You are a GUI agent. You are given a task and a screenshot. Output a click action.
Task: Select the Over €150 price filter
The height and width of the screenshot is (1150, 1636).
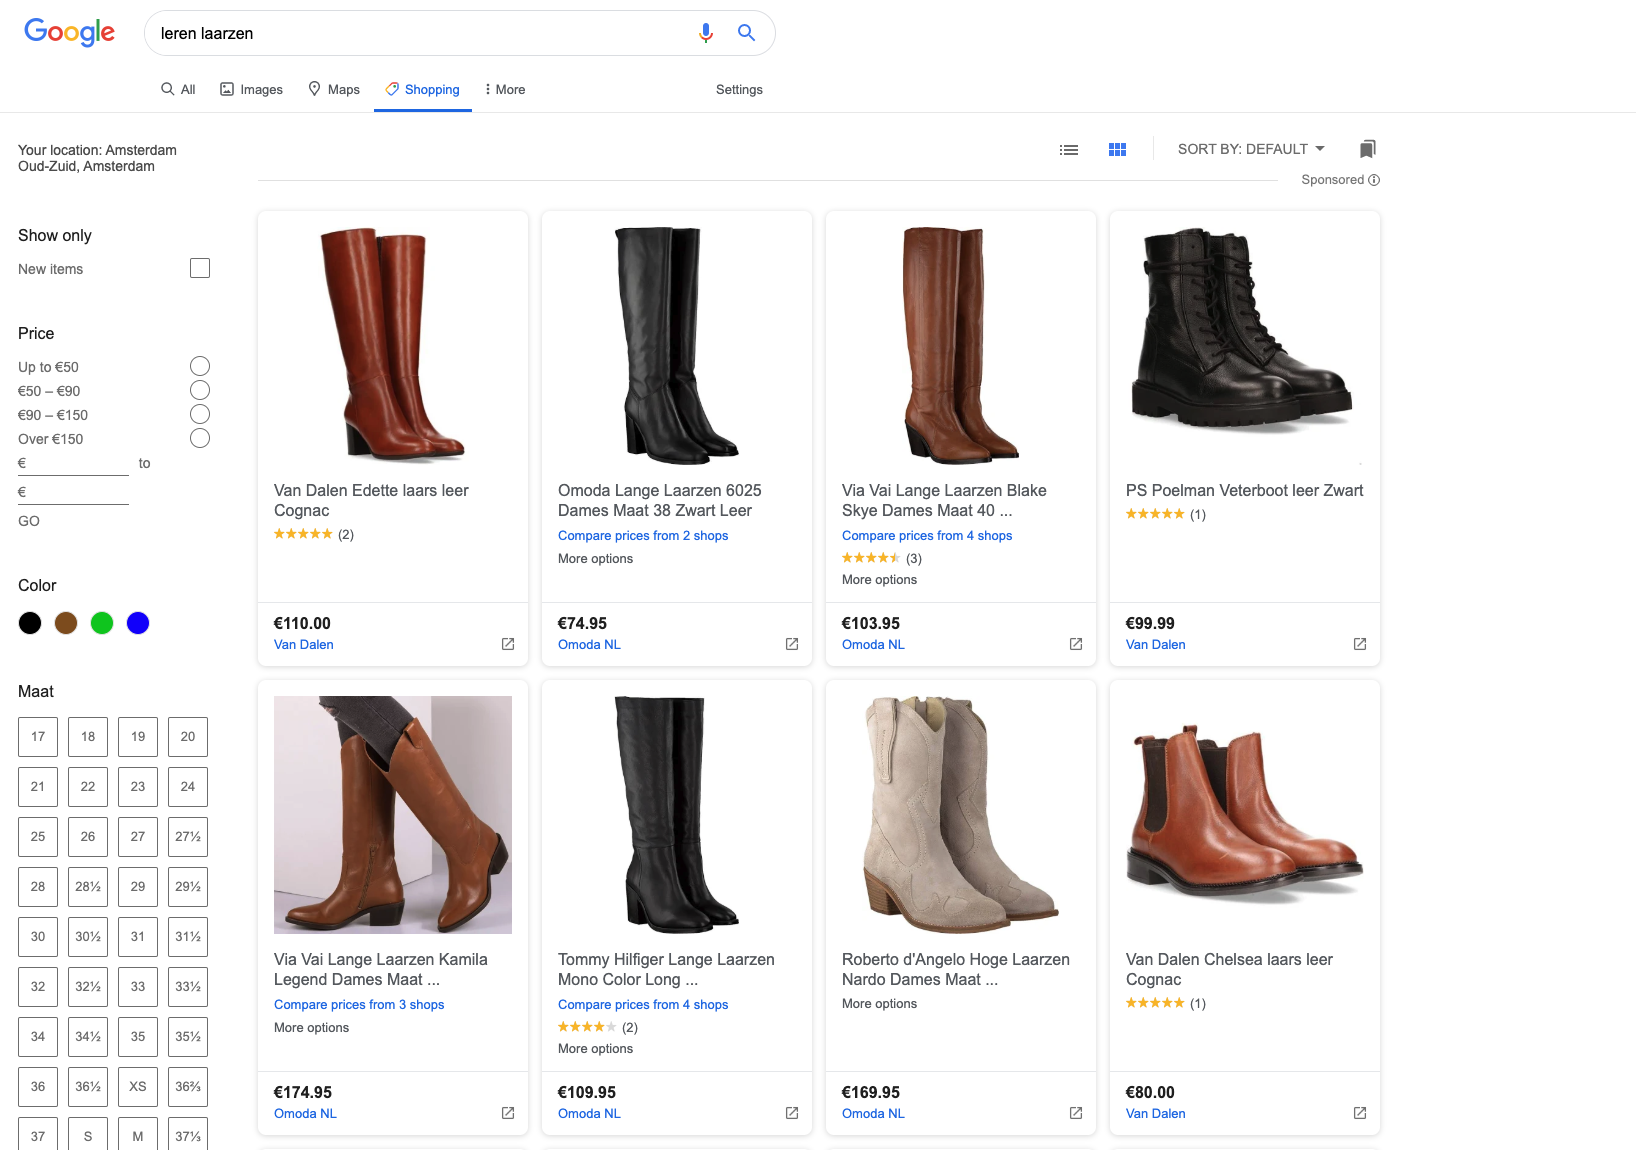(x=200, y=438)
